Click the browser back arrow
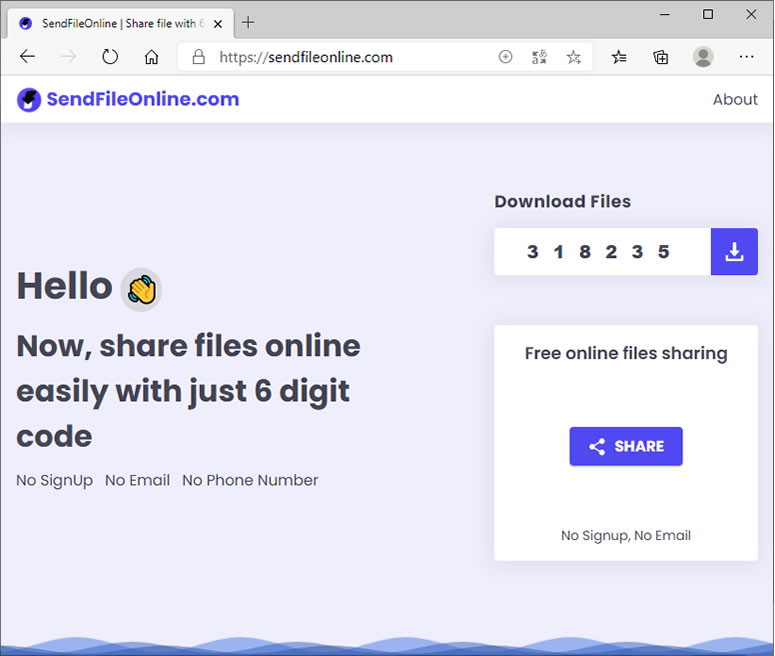 28,57
